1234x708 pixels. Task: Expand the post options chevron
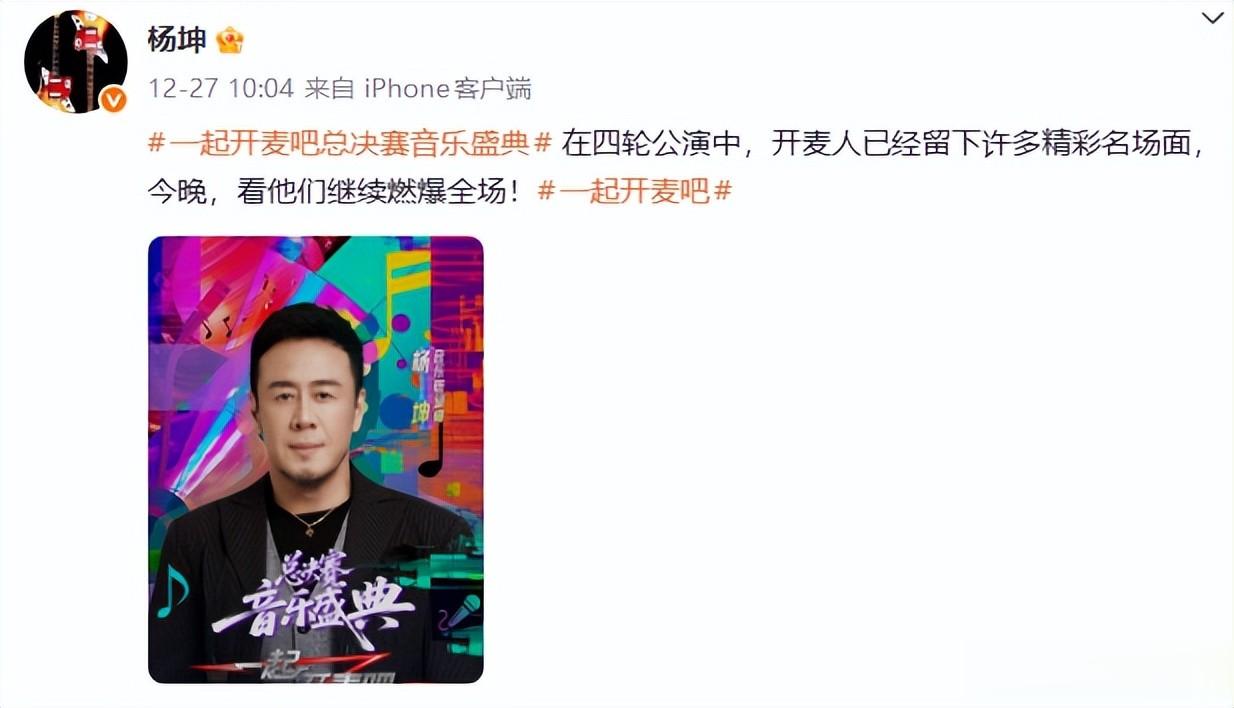pyautogui.click(x=1212, y=18)
